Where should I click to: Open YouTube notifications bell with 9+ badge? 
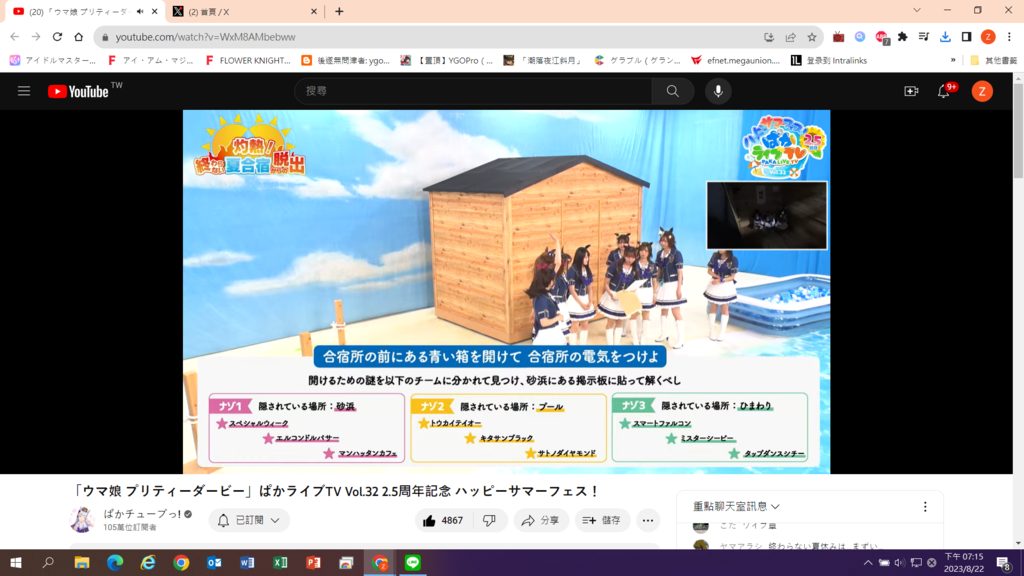[945, 91]
